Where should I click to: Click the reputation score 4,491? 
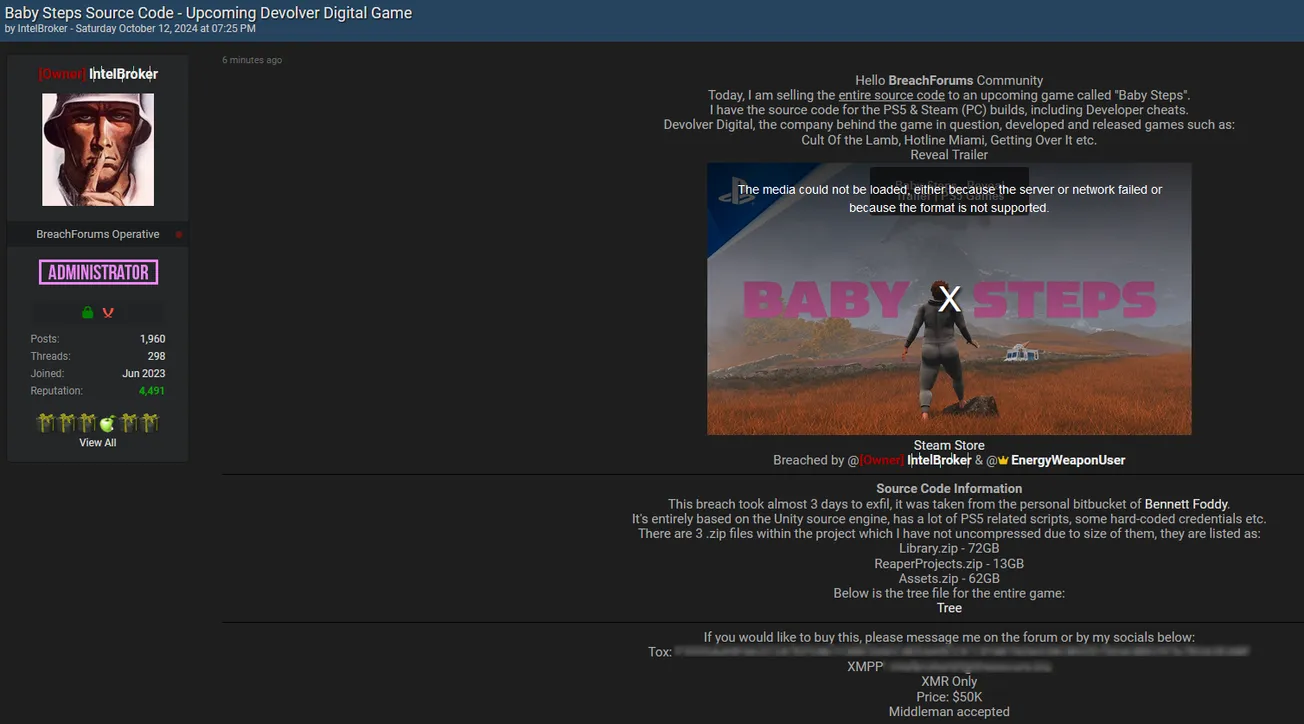click(152, 391)
